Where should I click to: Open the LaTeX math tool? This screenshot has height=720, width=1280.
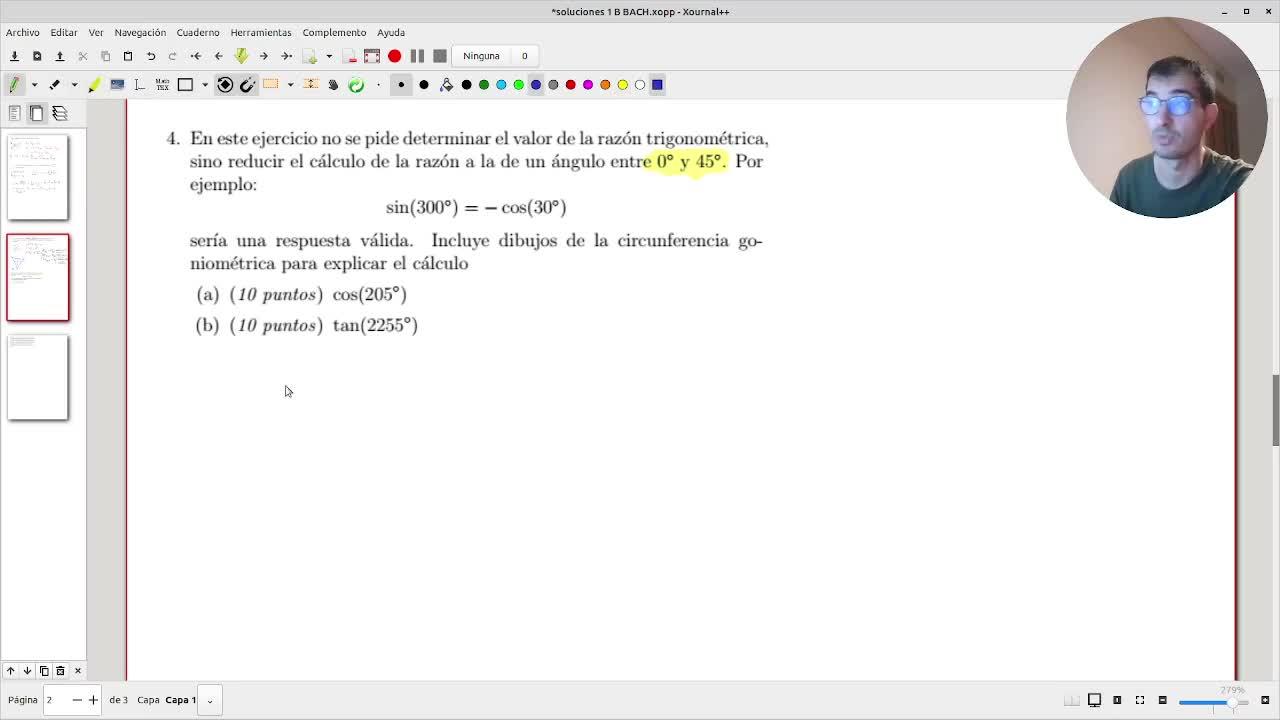pos(162,85)
